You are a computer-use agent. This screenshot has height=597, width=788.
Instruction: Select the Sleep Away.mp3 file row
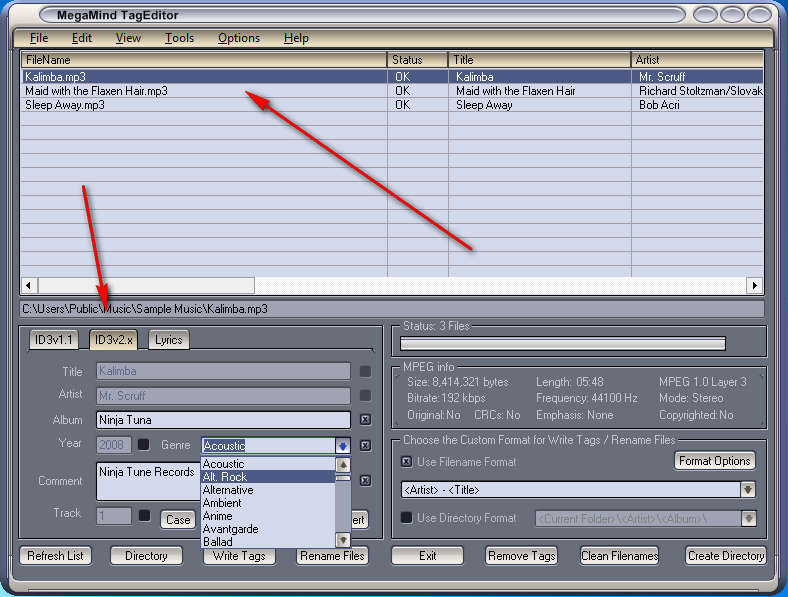click(x=392, y=105)
